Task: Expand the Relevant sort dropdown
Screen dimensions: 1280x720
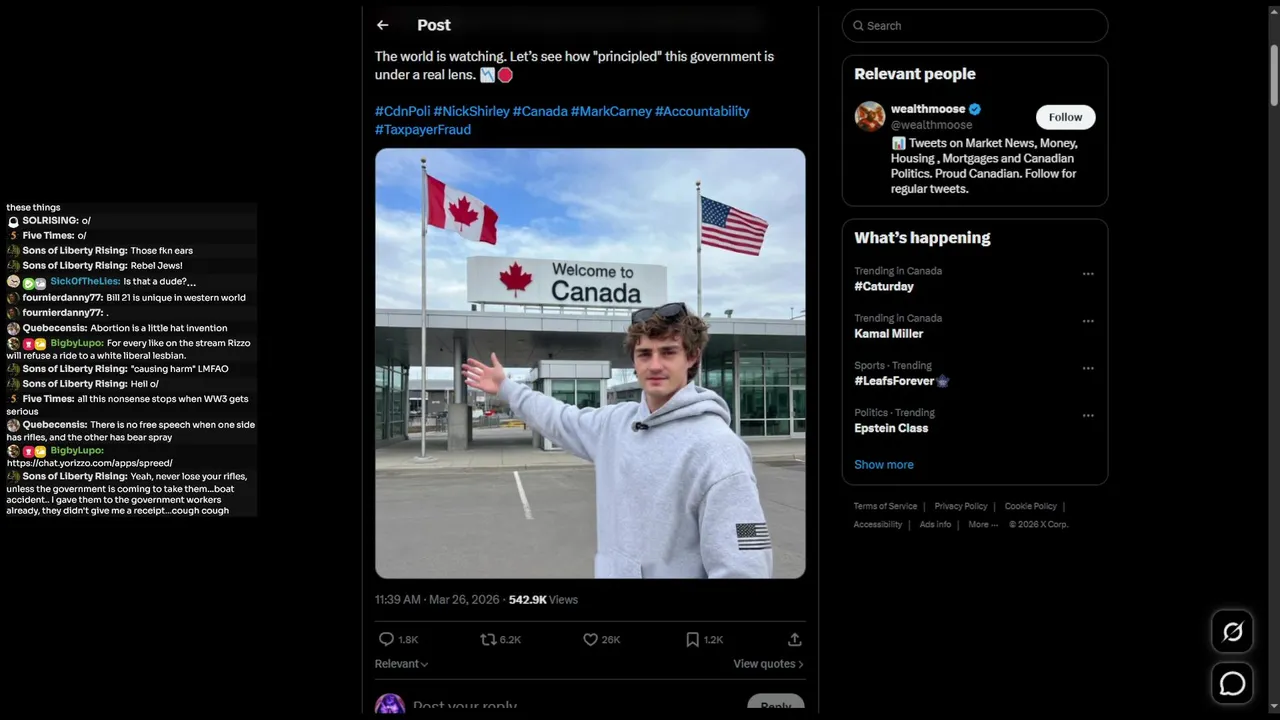Action: pyautogui.click(x=401, y=664)
